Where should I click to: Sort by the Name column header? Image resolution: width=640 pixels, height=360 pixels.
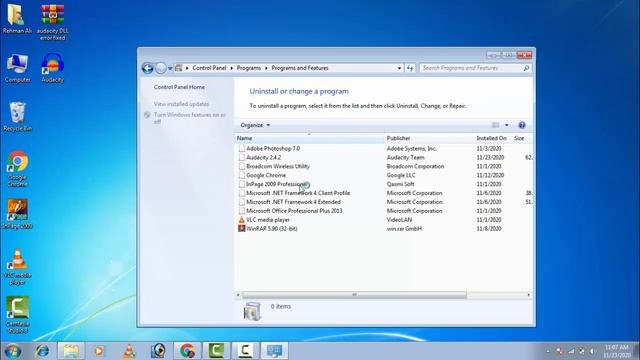(310, 138)
